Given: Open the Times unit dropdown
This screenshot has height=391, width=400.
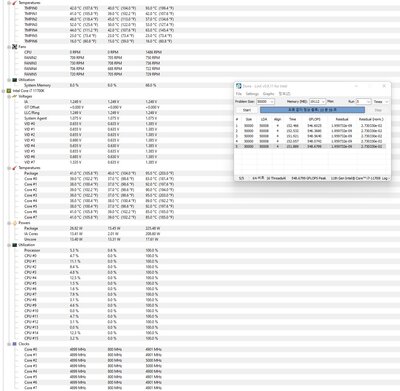Looking at the screenshot, I should click(381, 101).
